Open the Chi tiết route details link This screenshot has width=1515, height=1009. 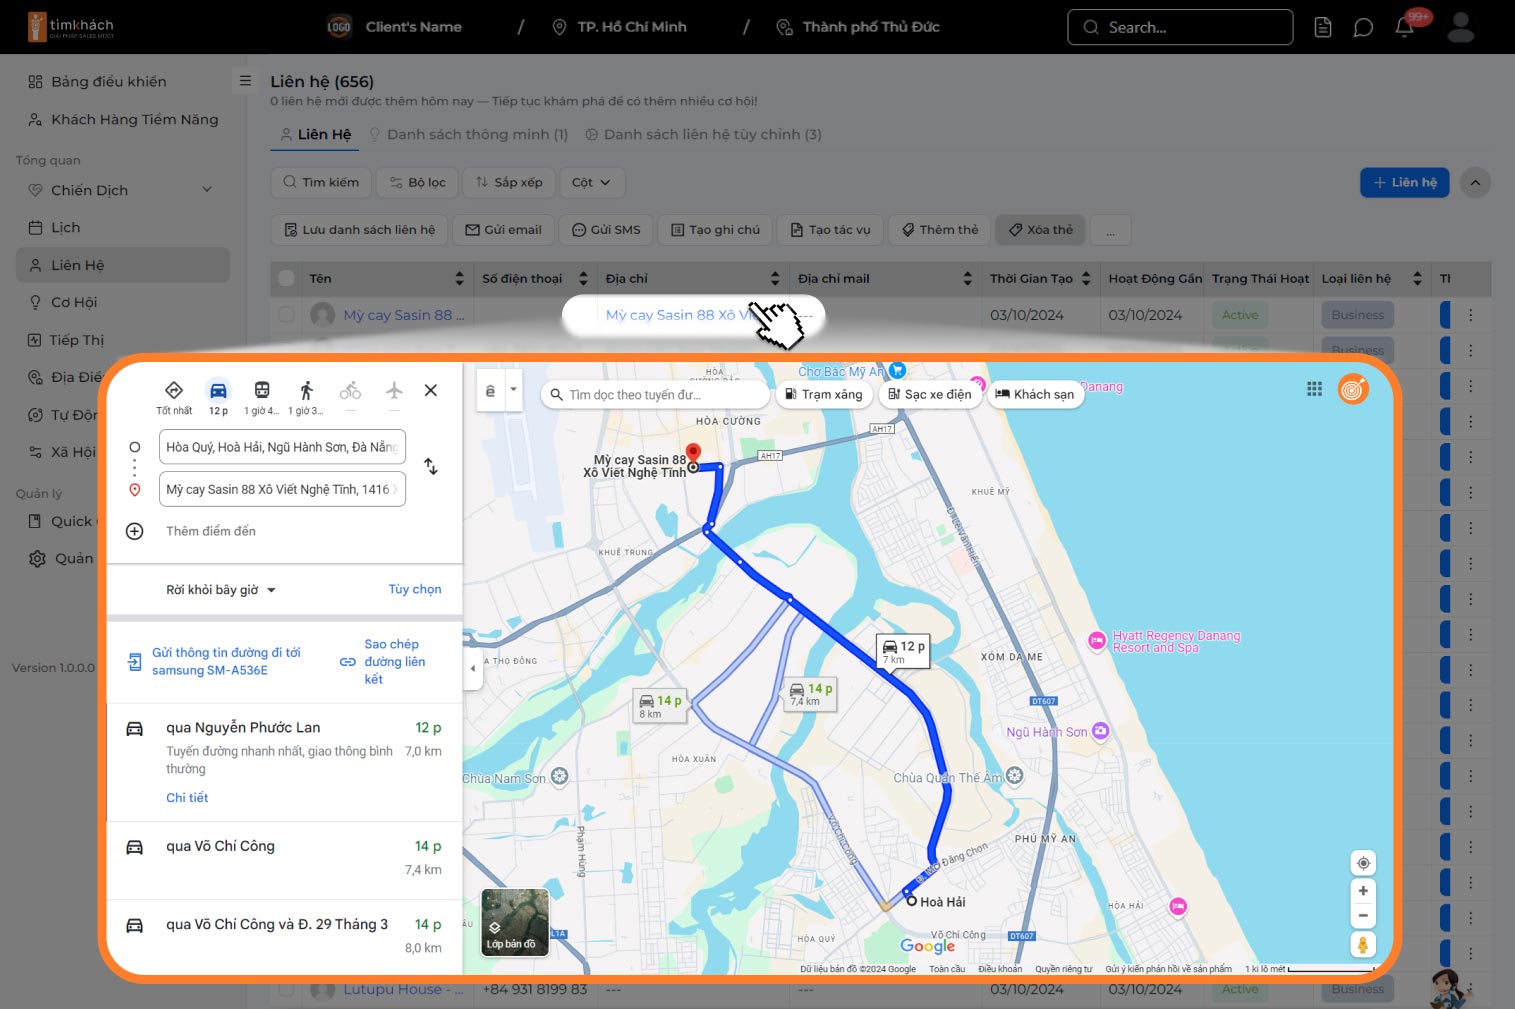[x=187, y=798]
